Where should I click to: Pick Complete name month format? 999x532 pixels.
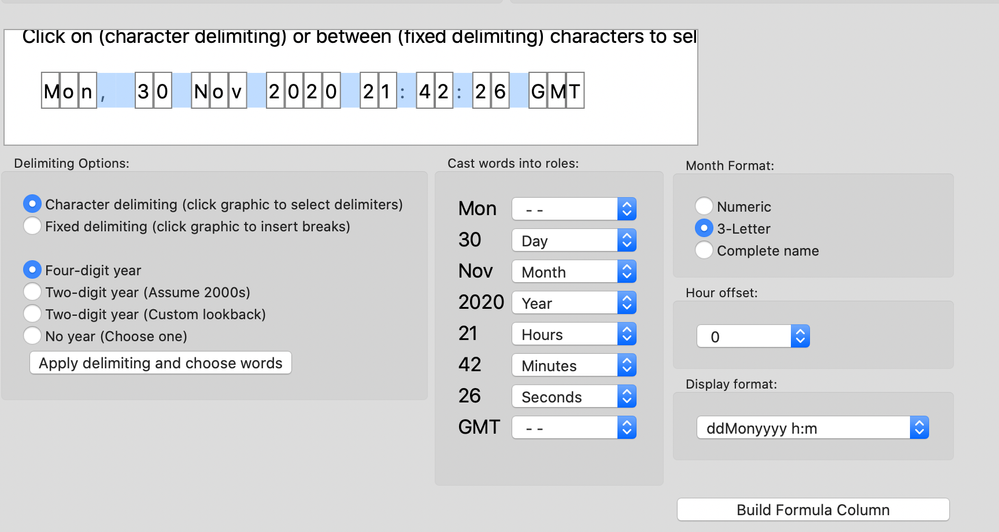[704, 251]
